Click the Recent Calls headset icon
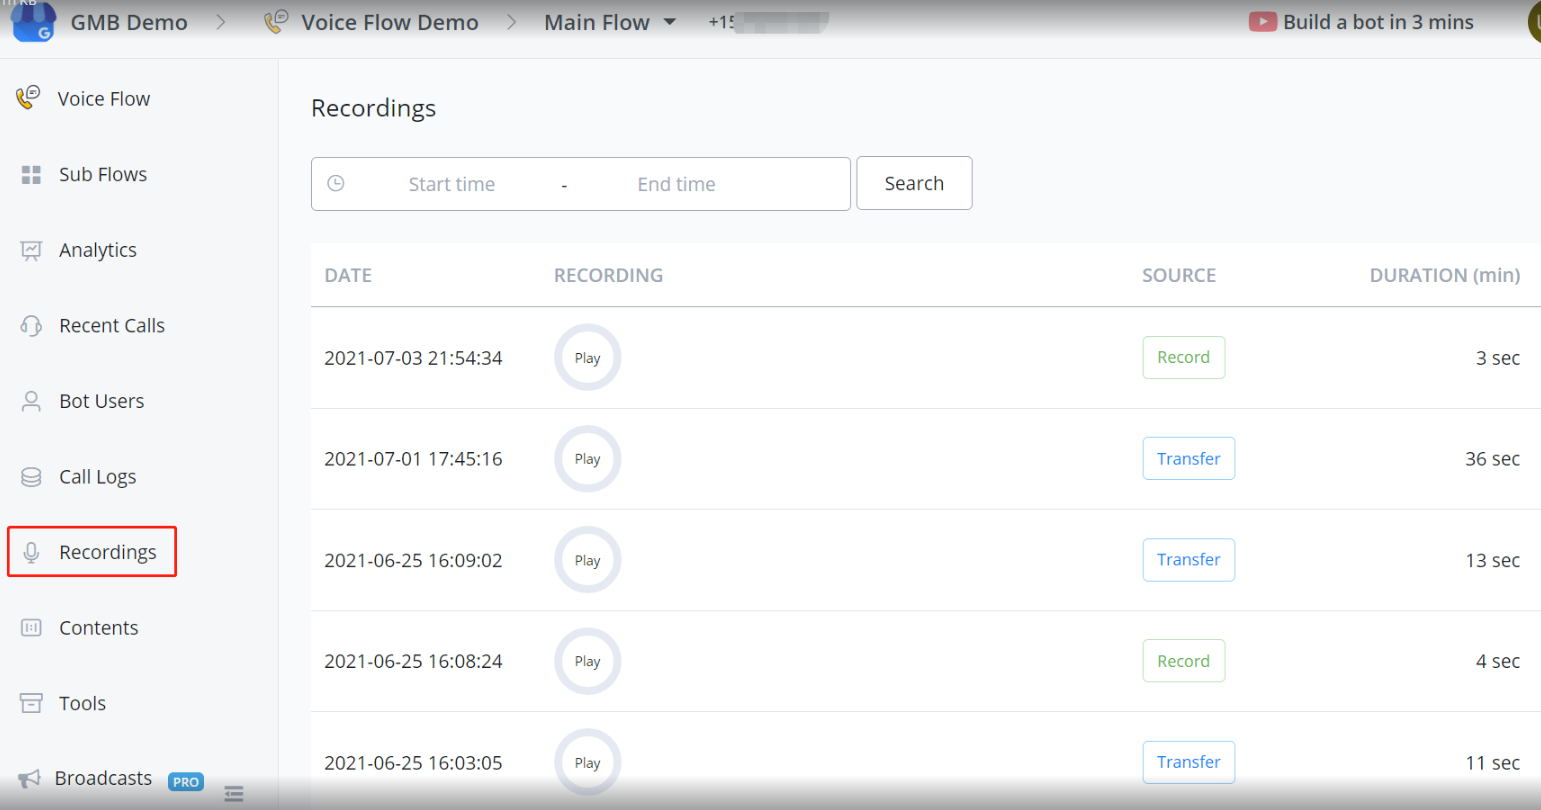 coord(31,326)
